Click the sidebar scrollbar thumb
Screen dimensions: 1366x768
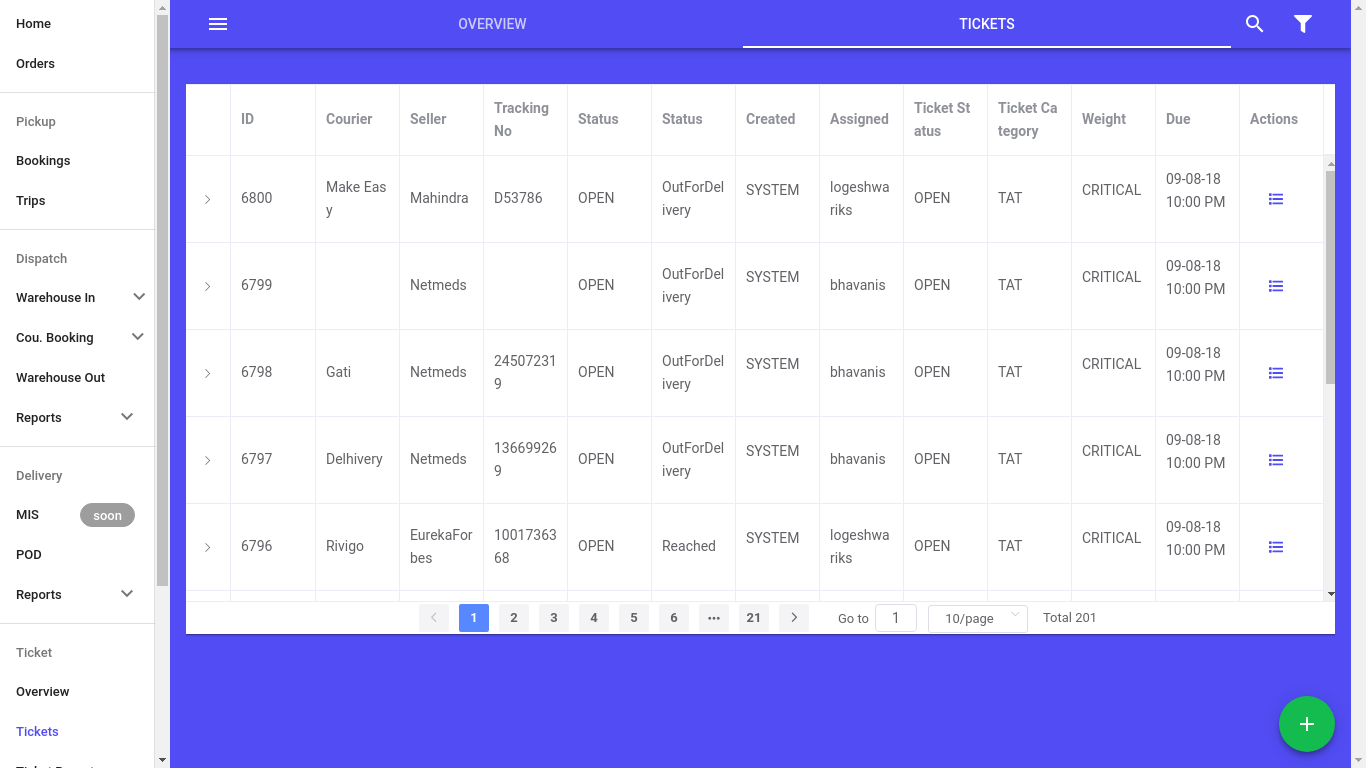coord(162,300)
